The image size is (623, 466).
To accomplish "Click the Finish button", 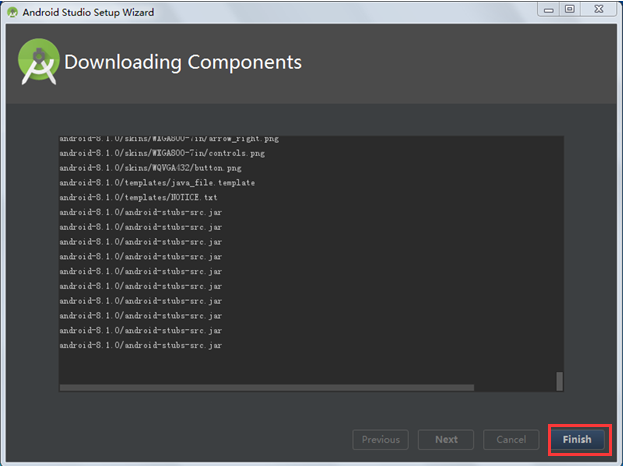I will point(577,439).
